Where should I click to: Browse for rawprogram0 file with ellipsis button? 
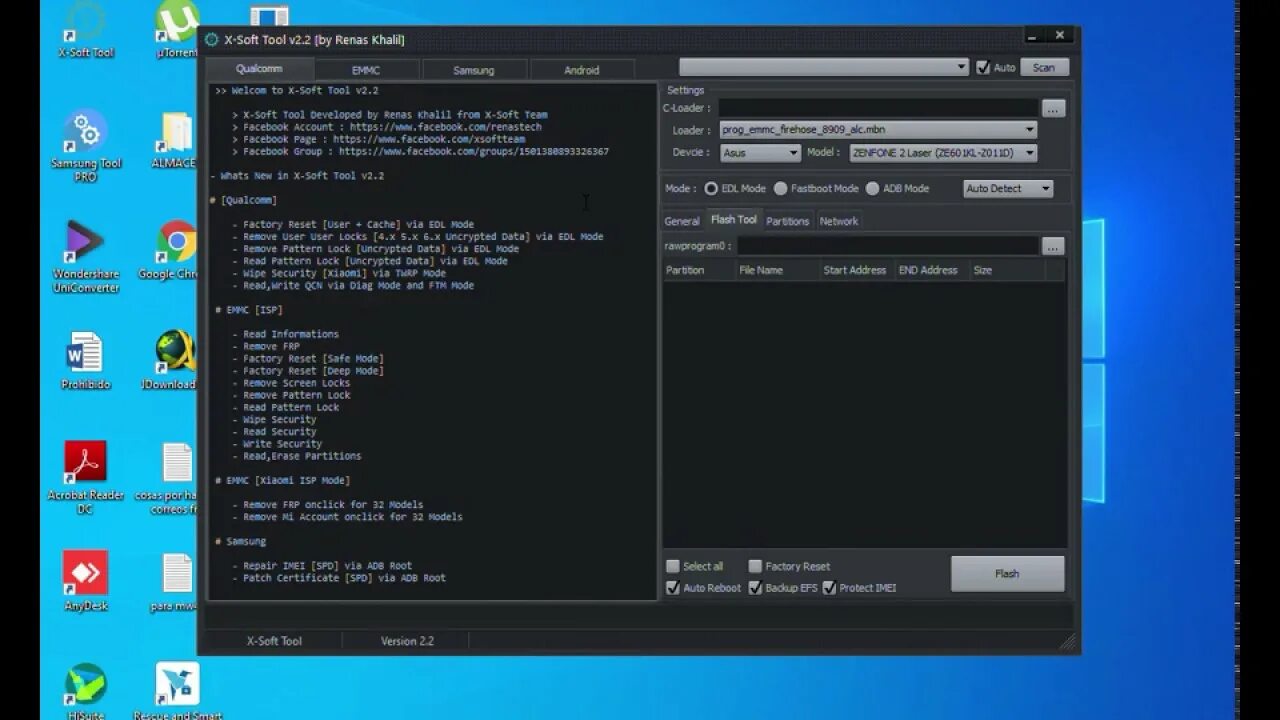(1053, 246)
